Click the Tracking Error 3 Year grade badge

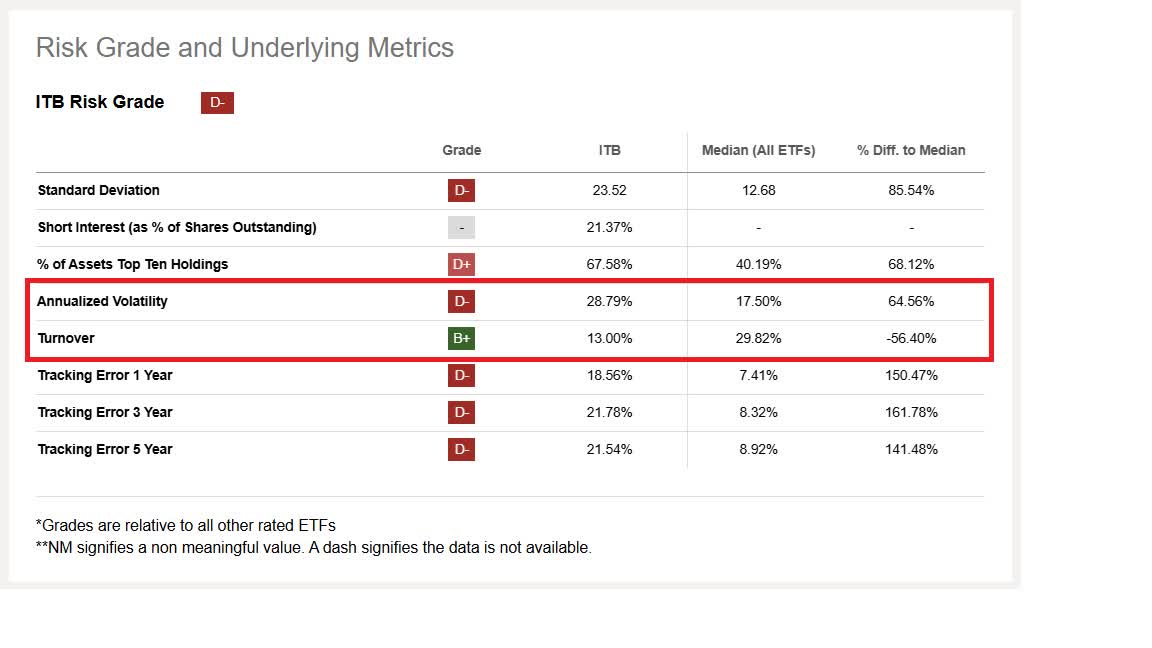[461, 412]
